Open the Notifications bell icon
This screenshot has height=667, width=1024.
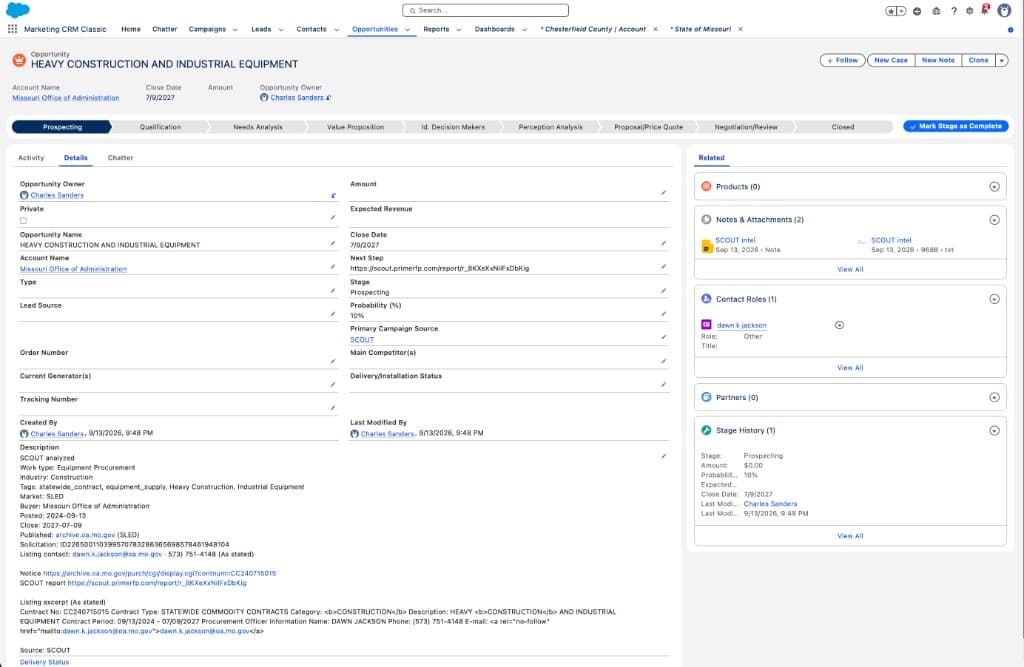985,10
